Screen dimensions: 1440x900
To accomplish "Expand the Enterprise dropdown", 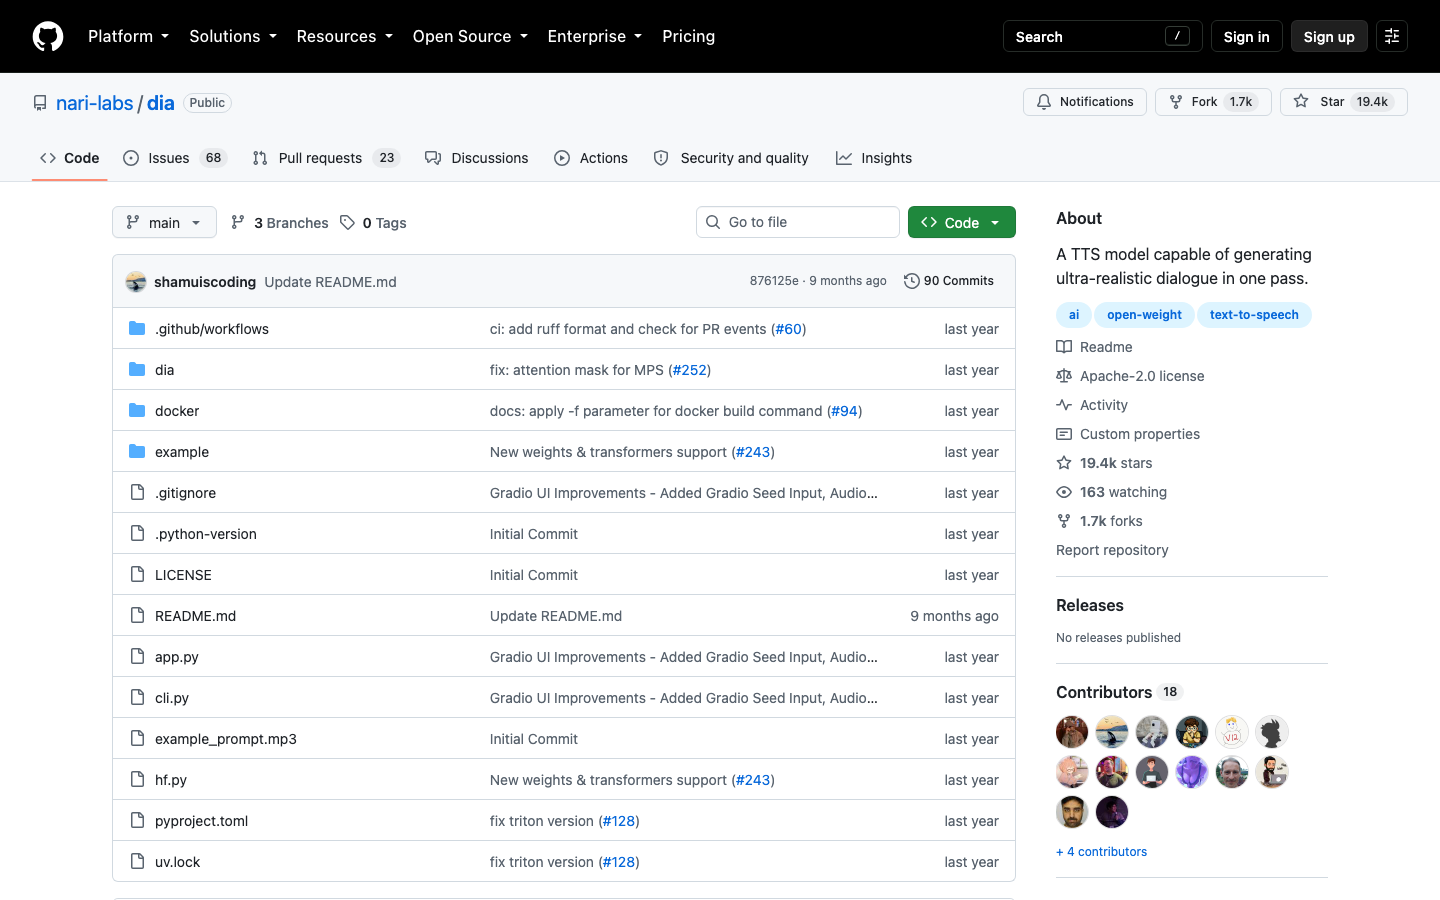I will (x=595, y=36).
